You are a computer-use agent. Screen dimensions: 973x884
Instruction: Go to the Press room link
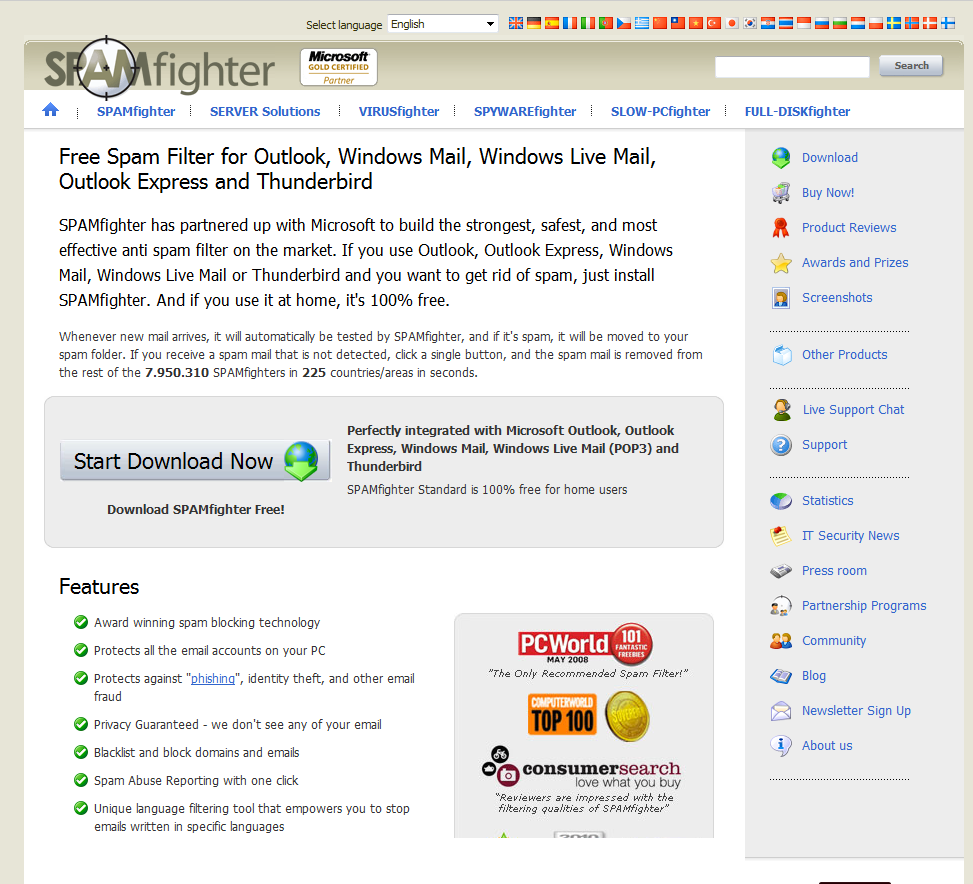[834, 571]
